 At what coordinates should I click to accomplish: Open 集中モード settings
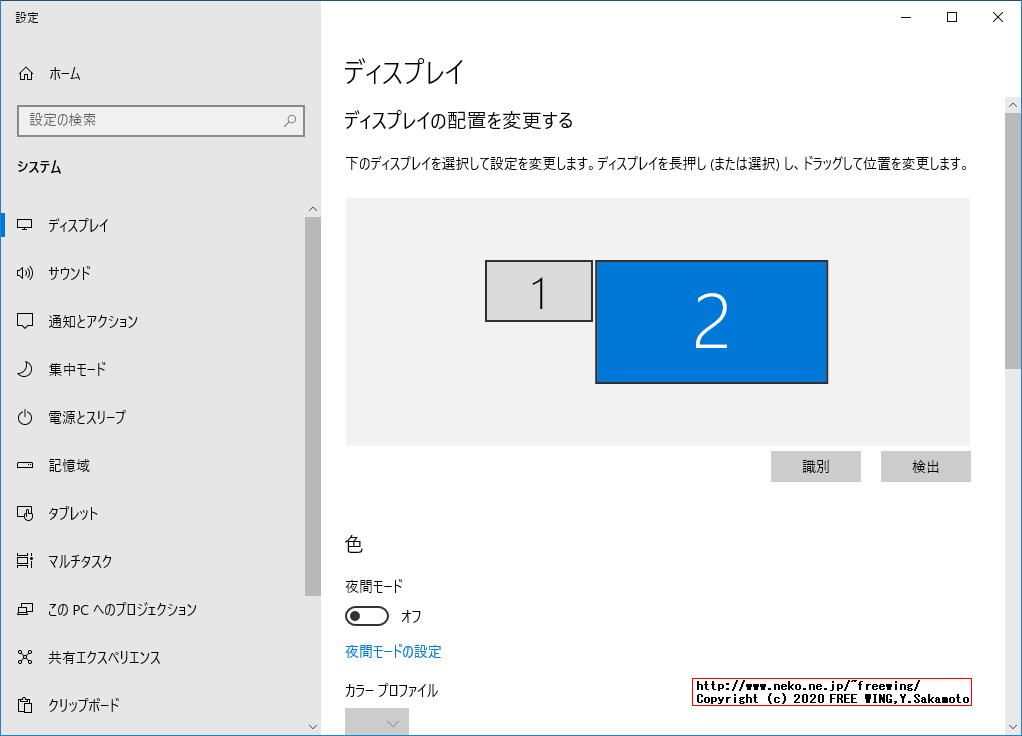[27, 369]
